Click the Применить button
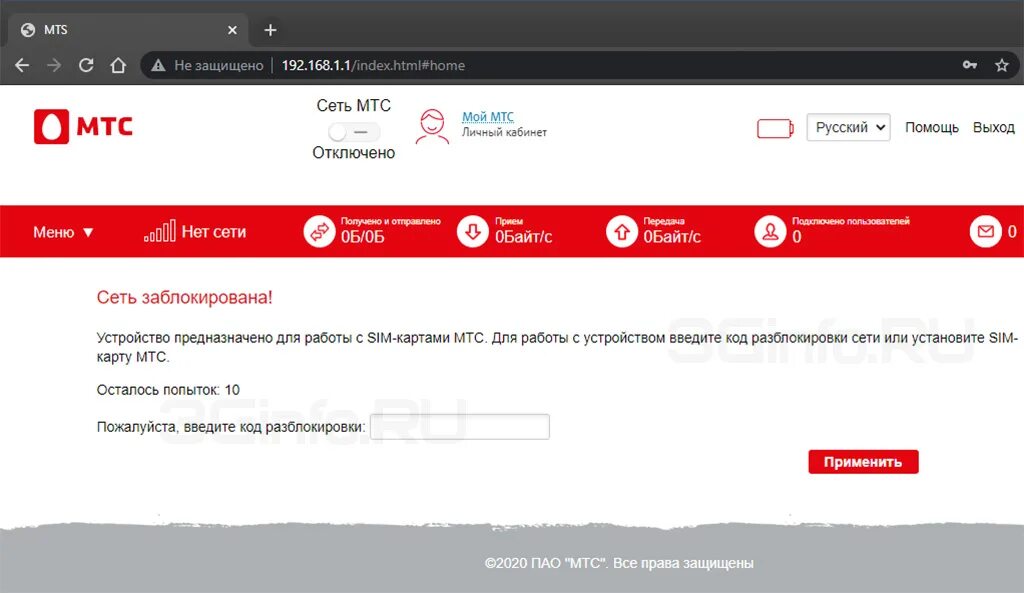This screenshot has height=593, width=1024. coord(863,462)
